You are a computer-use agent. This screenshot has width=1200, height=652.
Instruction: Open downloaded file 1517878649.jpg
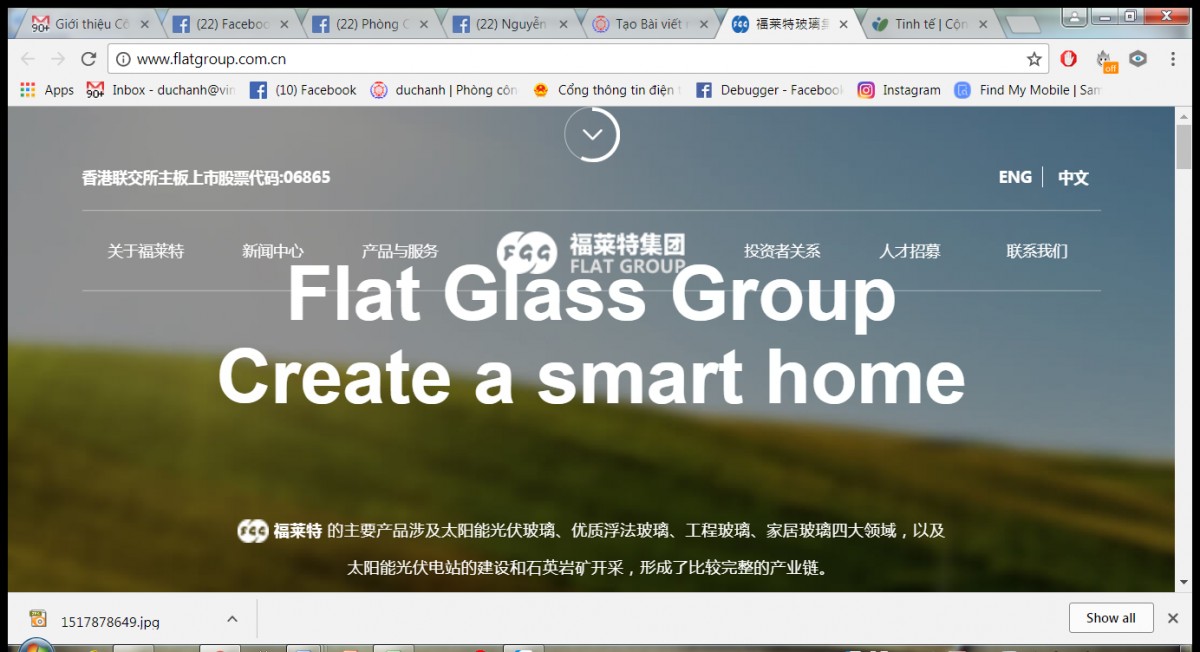click(110, 622)
